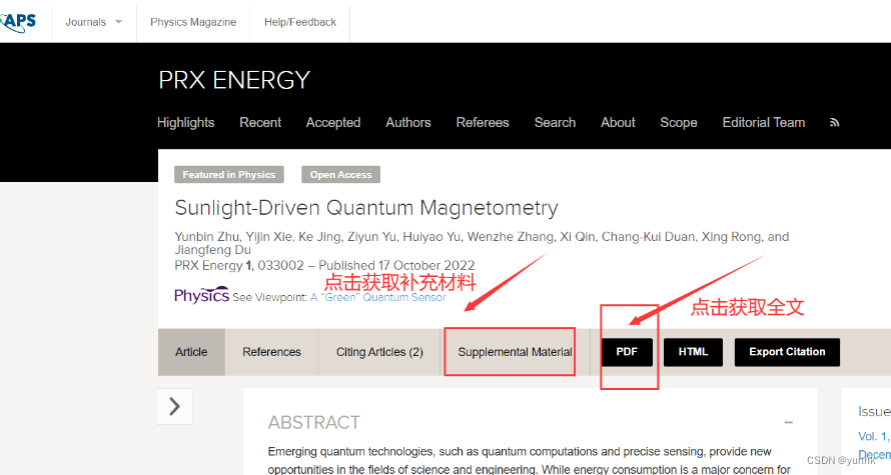Open the RSS feed icon
Screen dimensions: 891x475
(x=834, y=123)
